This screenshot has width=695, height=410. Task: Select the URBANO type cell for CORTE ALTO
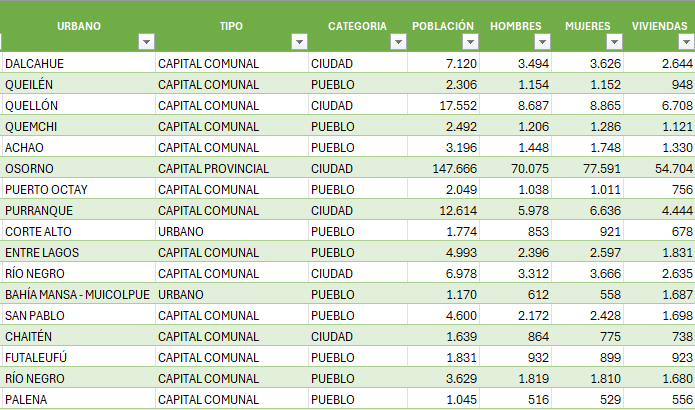pos(232,231)
